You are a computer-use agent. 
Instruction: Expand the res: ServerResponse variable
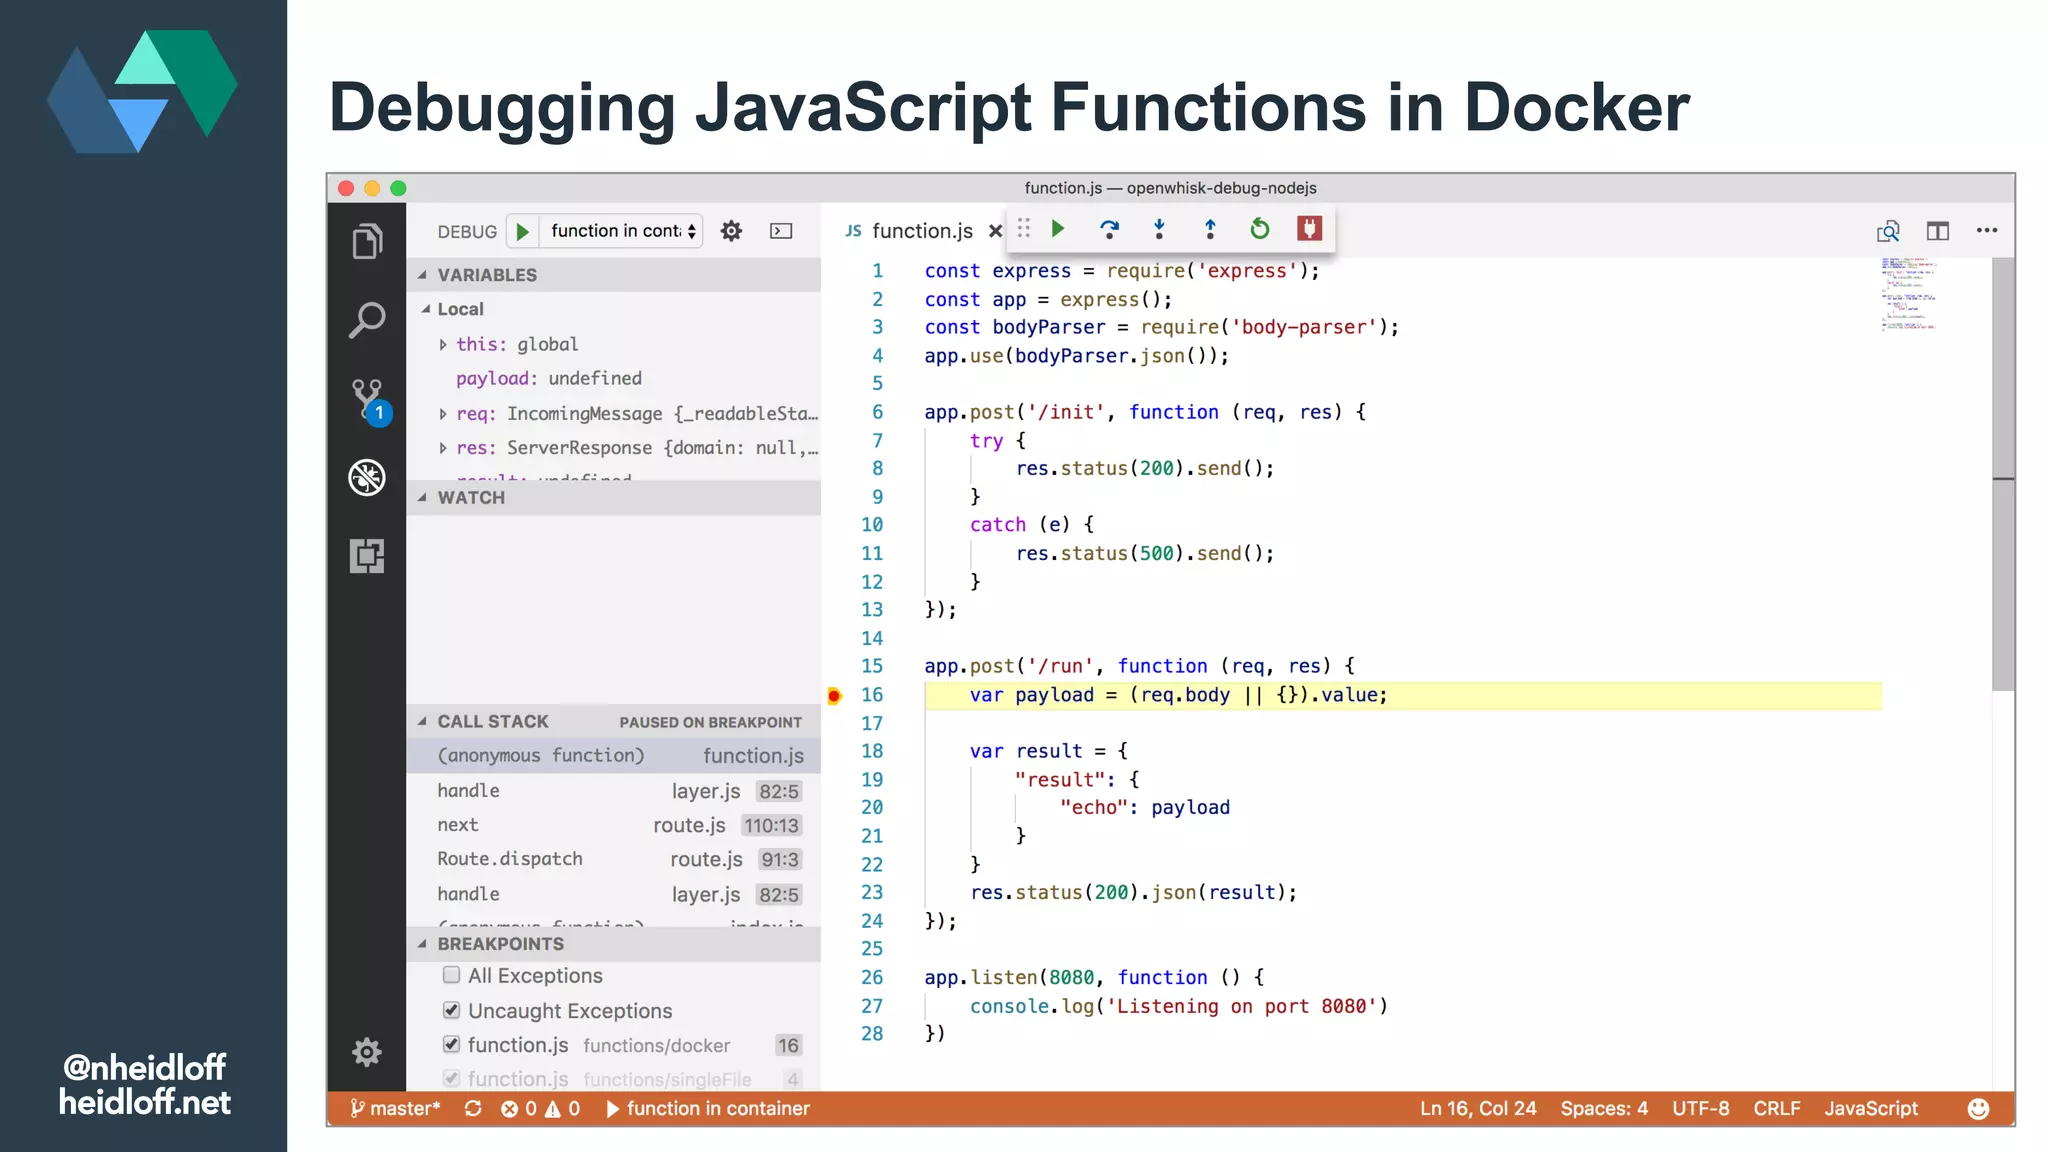(443, 448)
